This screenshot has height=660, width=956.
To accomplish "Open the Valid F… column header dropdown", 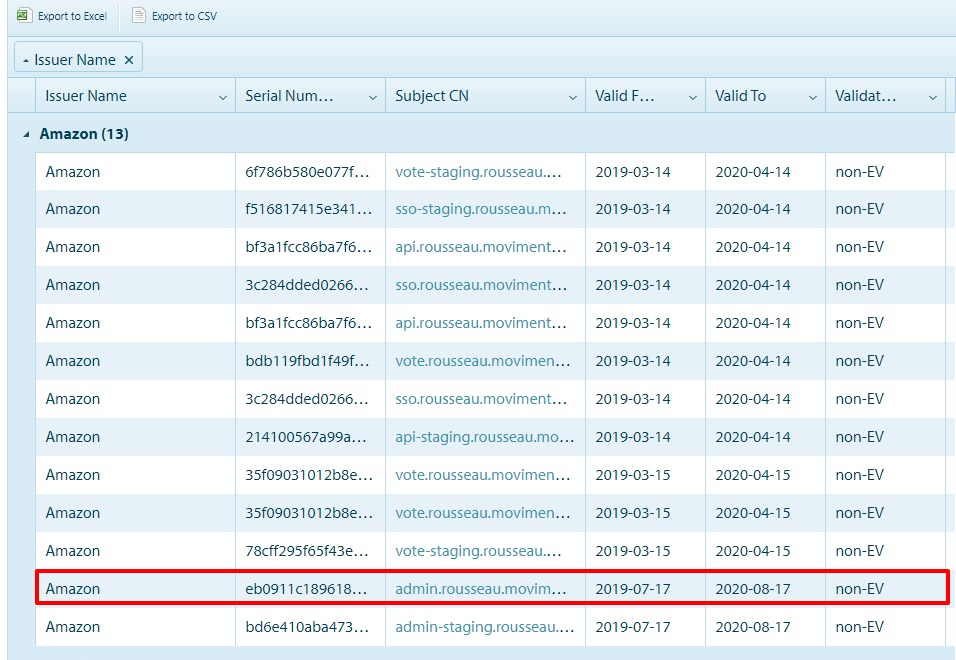I will [693, 97].
